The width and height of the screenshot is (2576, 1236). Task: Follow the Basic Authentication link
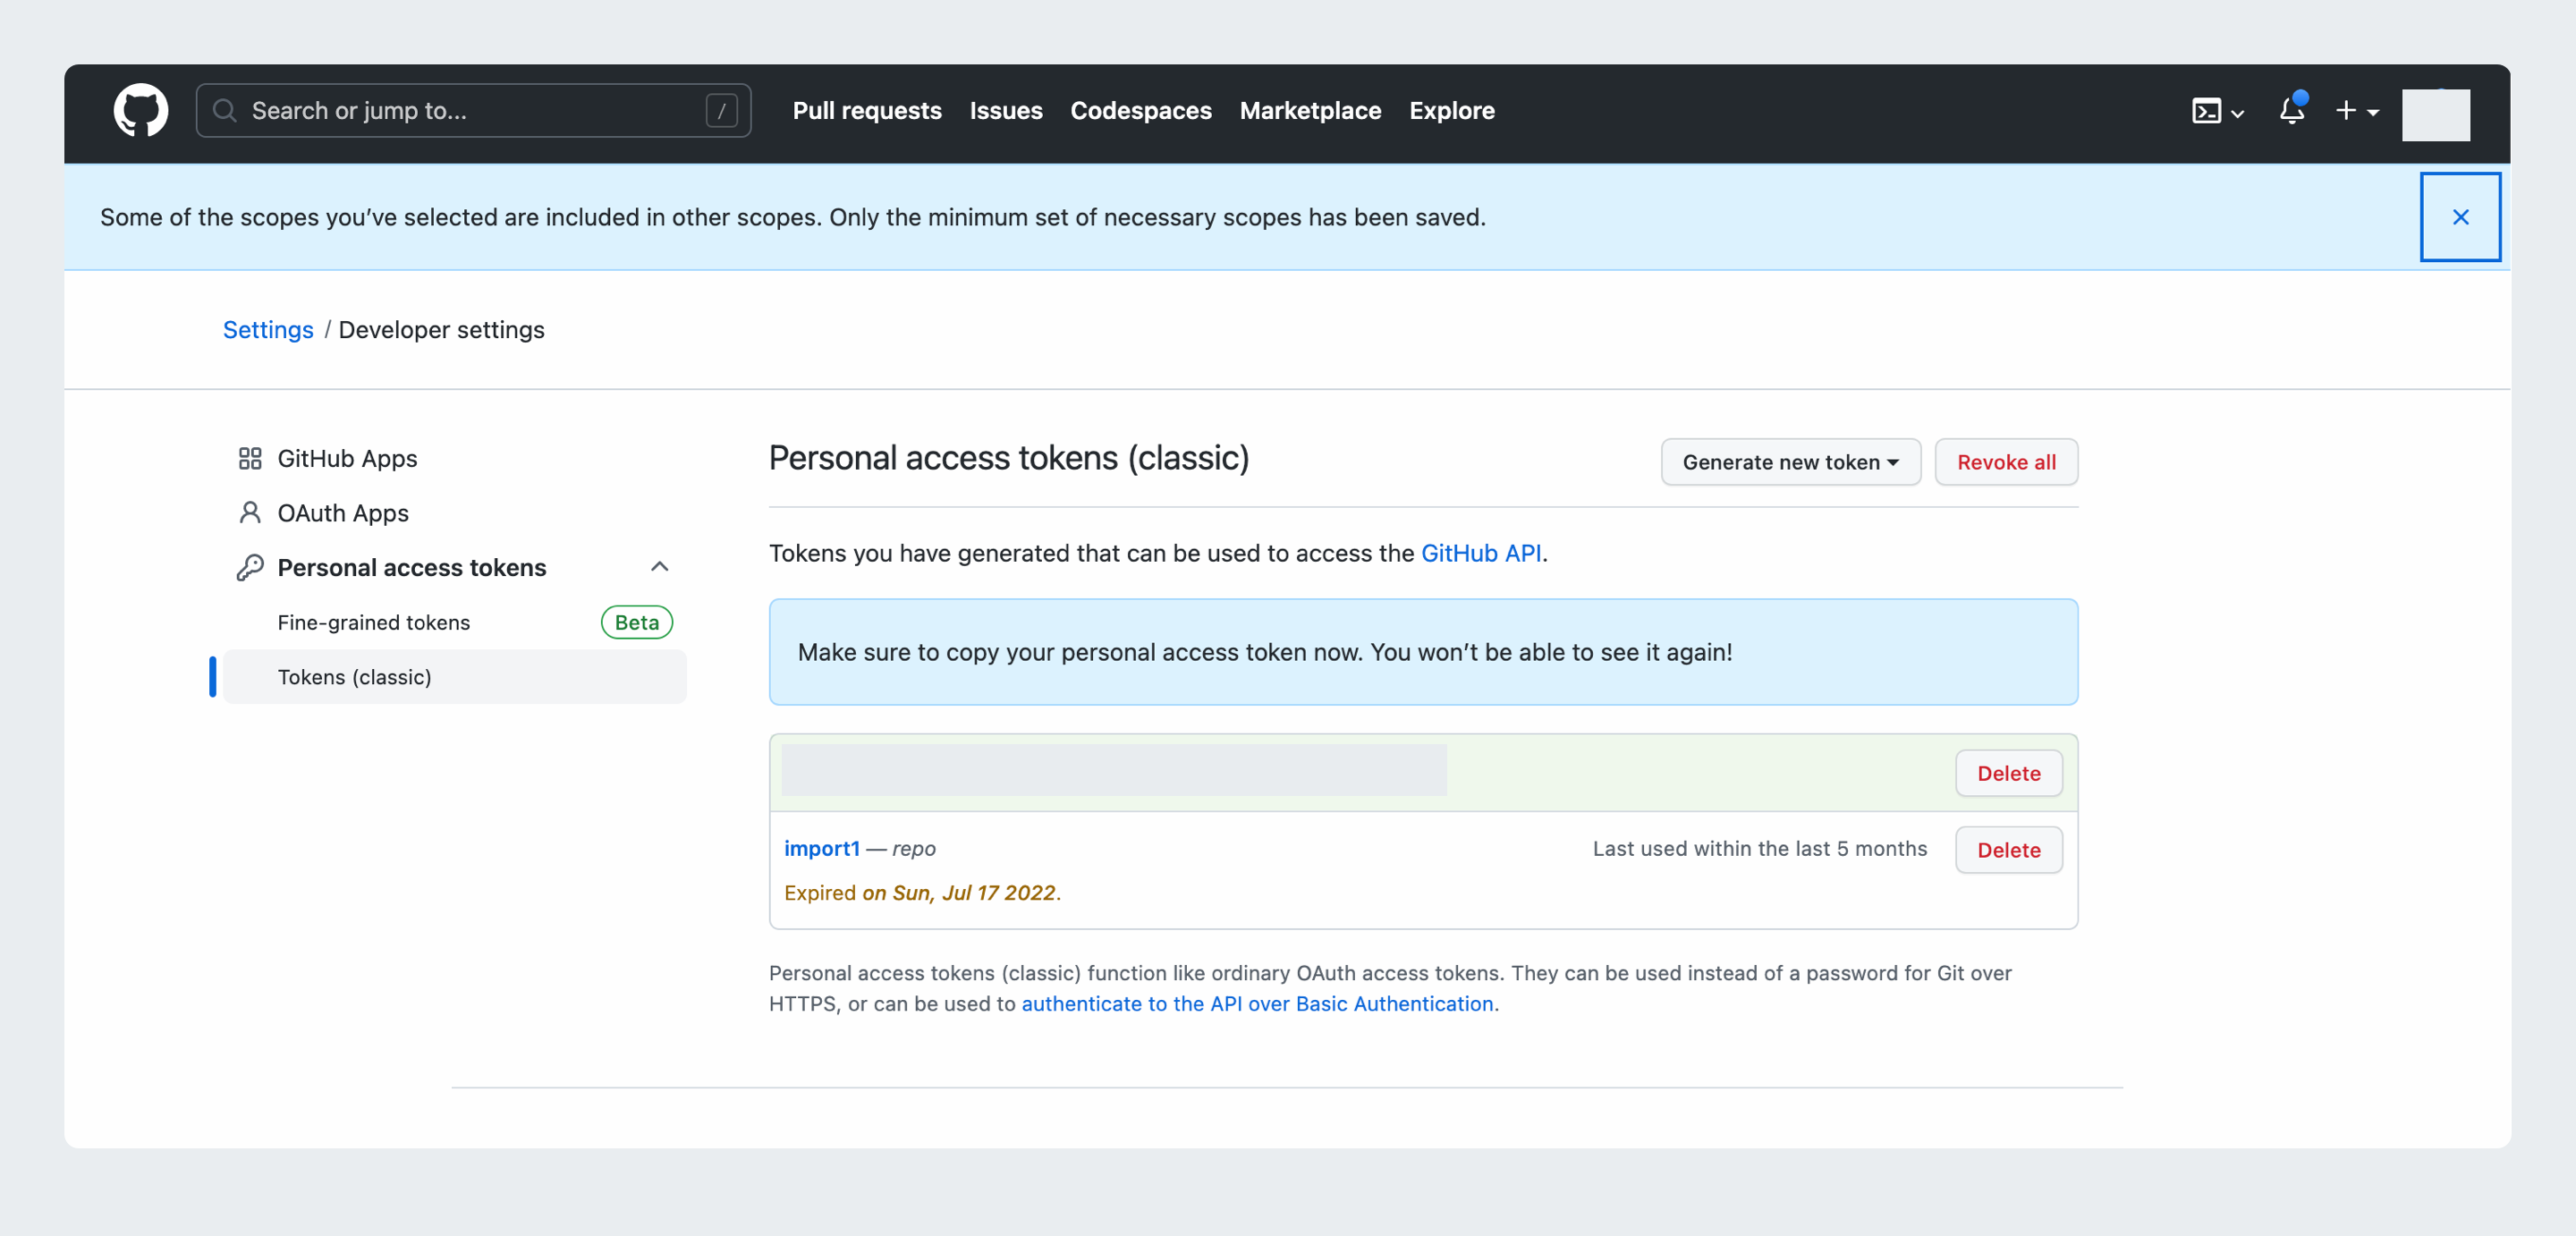coord(1256,1004)
